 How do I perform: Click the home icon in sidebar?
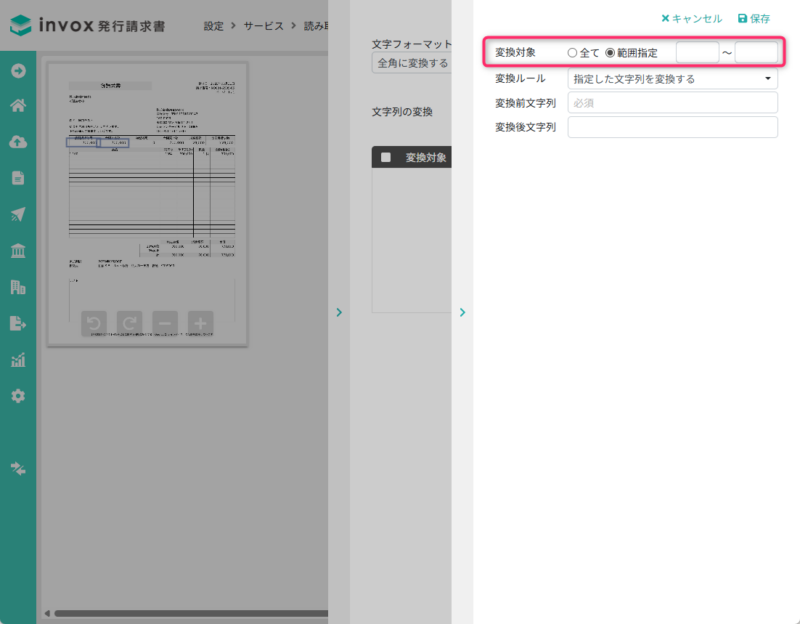coord(18,106)
